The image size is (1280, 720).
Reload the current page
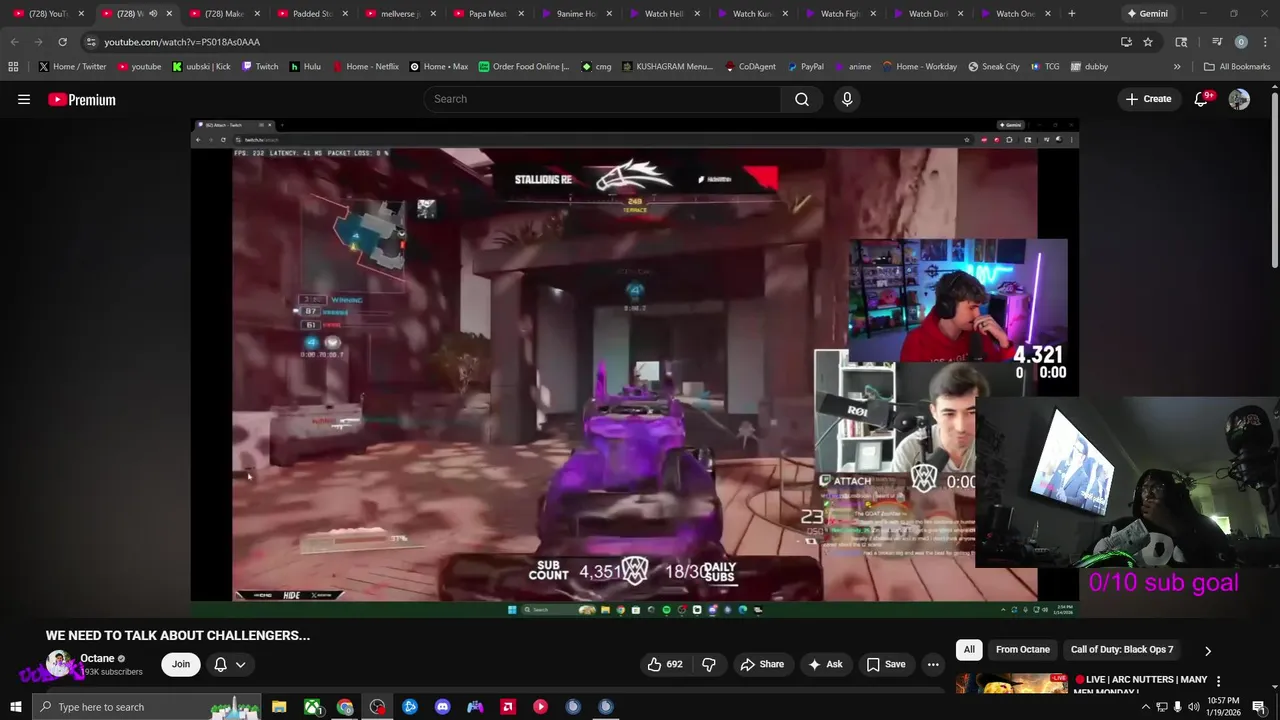[x=62, y=42]
